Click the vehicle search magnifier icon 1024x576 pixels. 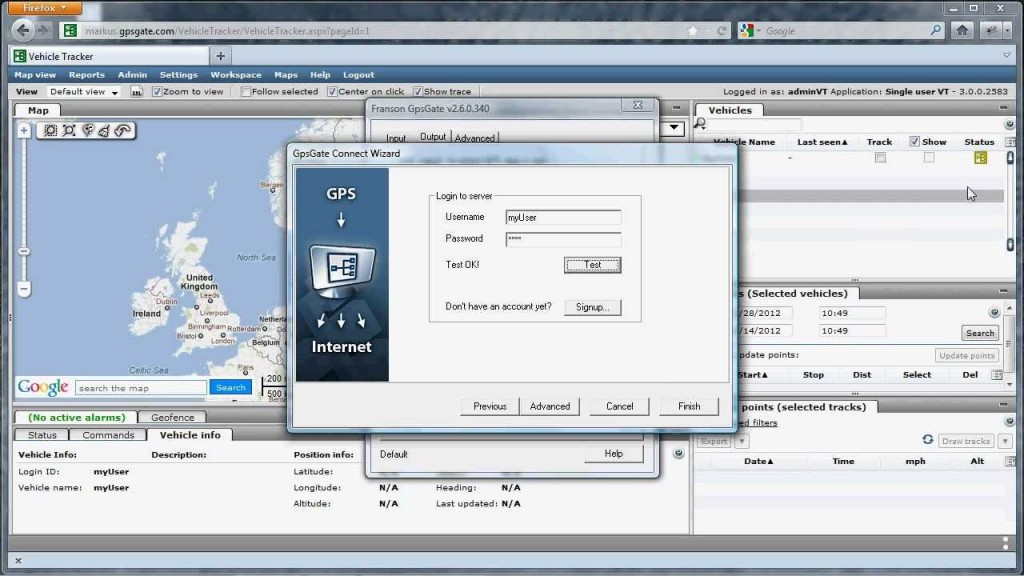click(x=699, y=123)
